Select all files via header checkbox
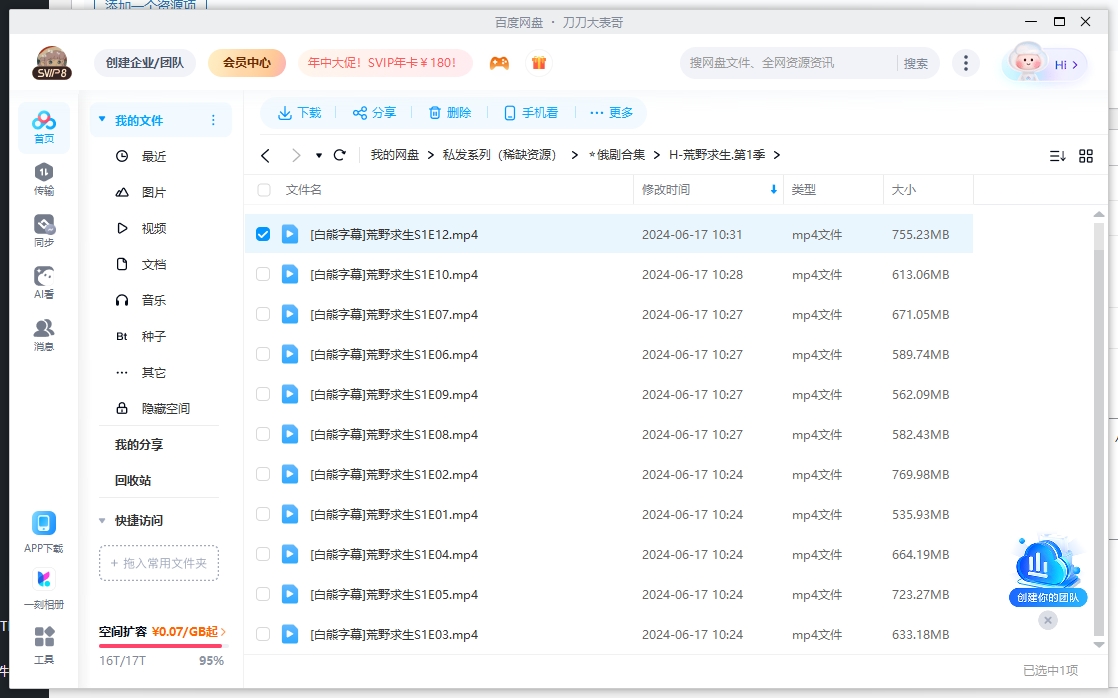 click(263, 189)
